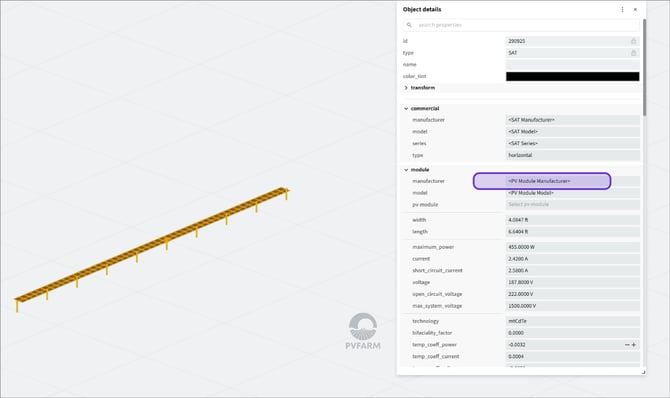Open the Object details kebab menu
670x398 pixels.
[622, 9]
